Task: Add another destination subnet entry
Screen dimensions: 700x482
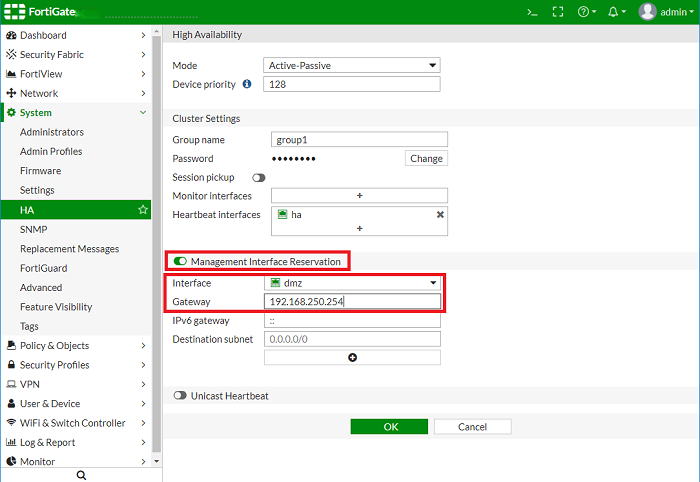Action: (352, 357)
